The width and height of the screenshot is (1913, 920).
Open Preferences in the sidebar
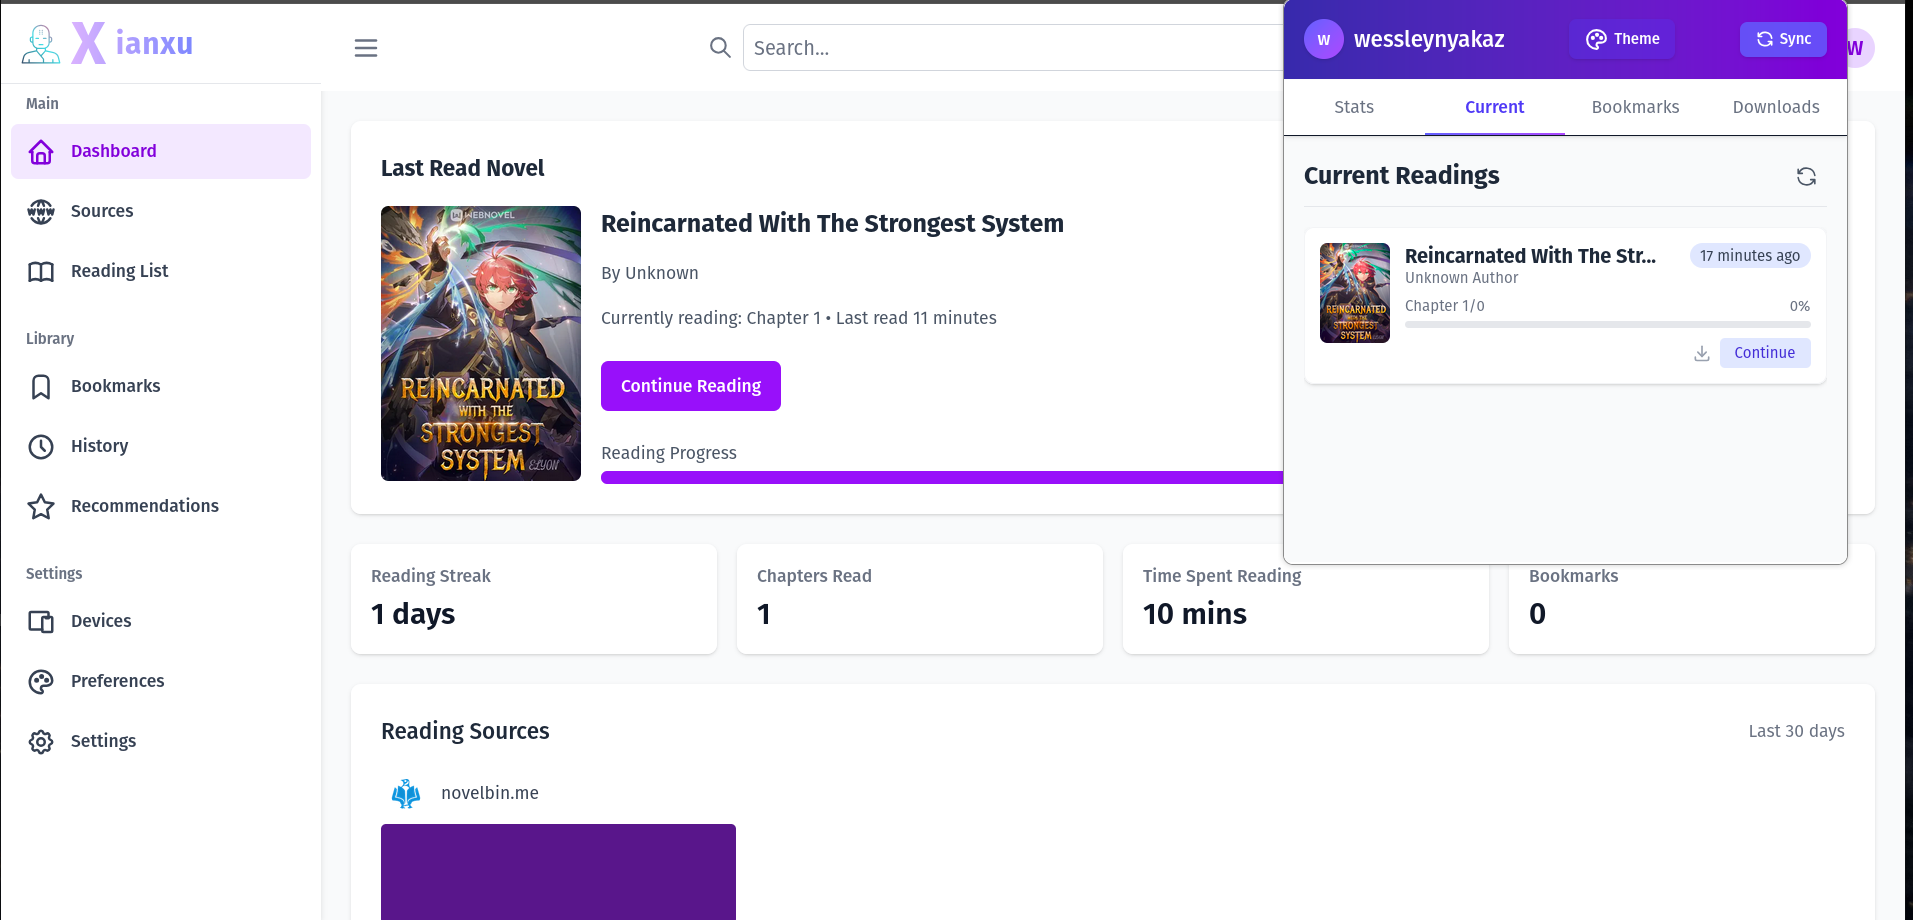click(x=161, y=681)
